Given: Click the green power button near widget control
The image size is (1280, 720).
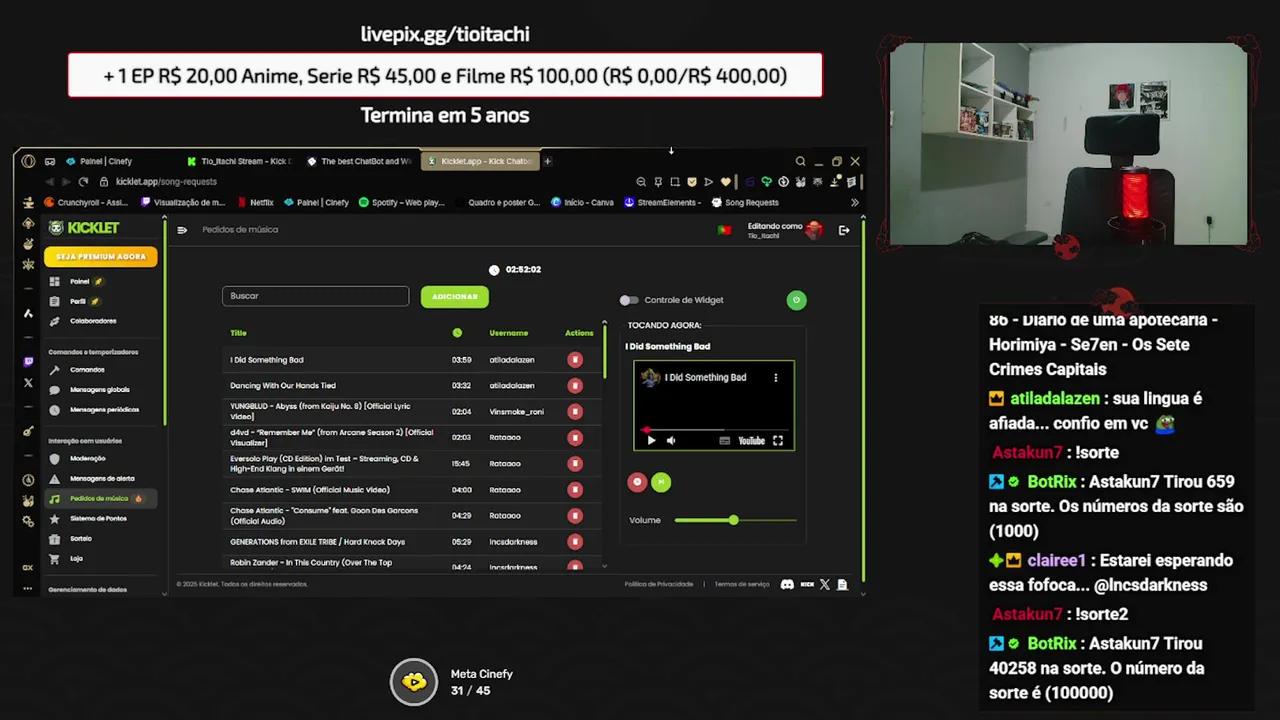Looking at the screenshot, I should (796, 300).
